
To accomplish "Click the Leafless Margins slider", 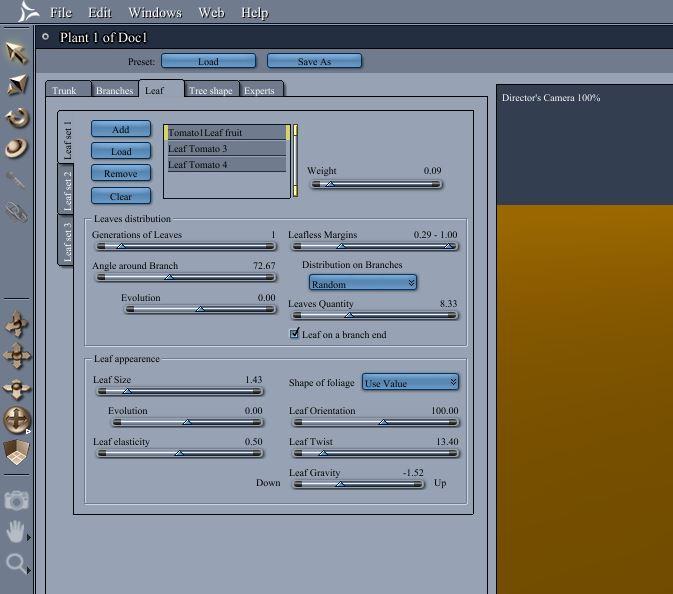I will [x=375, y=246].
